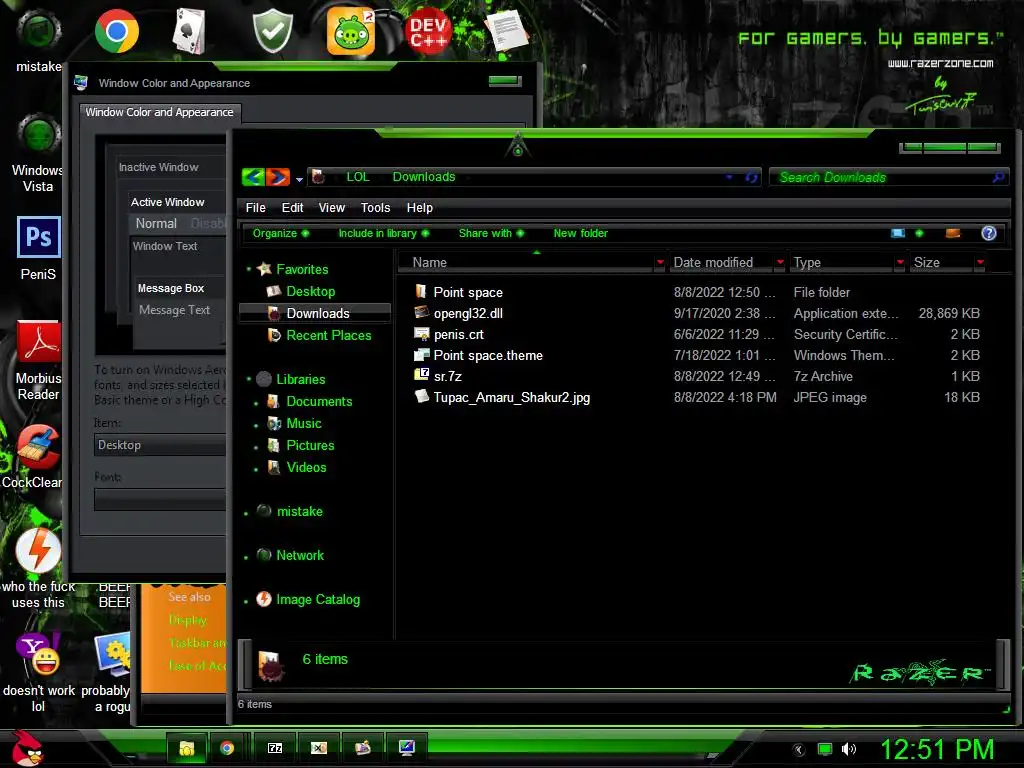Image resolution: width=1024 pixels, height=768 pixels.
Task: Open the Organize dropdown
Action: (281, 233)
